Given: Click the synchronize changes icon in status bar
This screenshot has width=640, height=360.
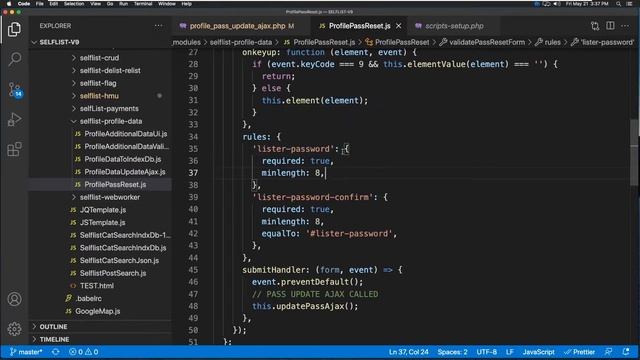Looking at the screenshot, I should (56, 352).
